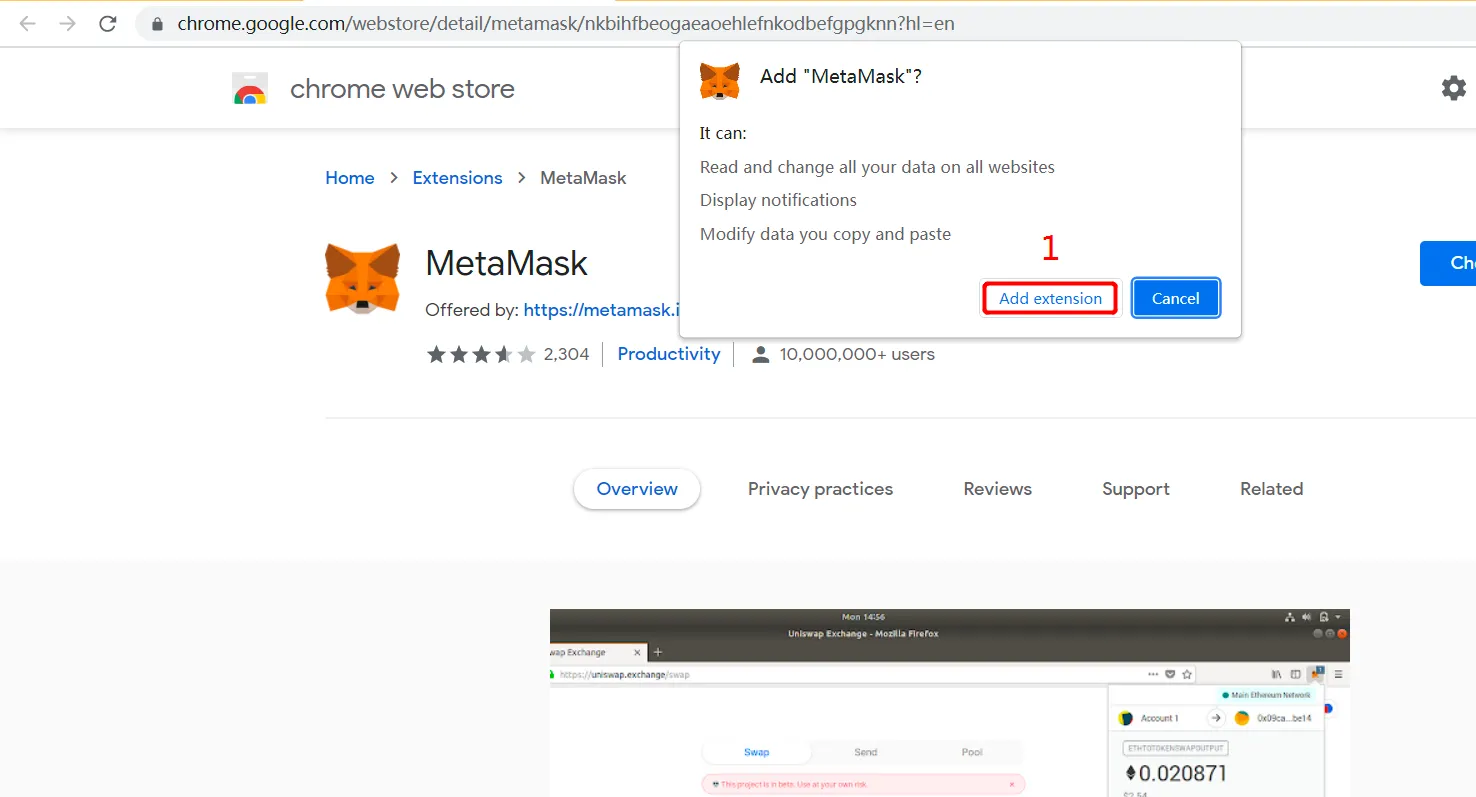Open the Productivity category link
The height and width of the screenshot is (797, 1476).
pos(669,354)
